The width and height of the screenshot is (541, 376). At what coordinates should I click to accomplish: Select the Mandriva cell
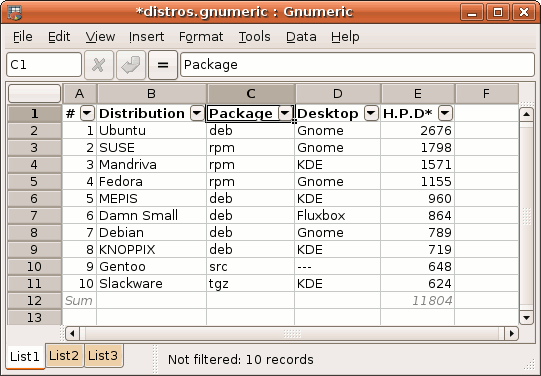coord(151,165)
